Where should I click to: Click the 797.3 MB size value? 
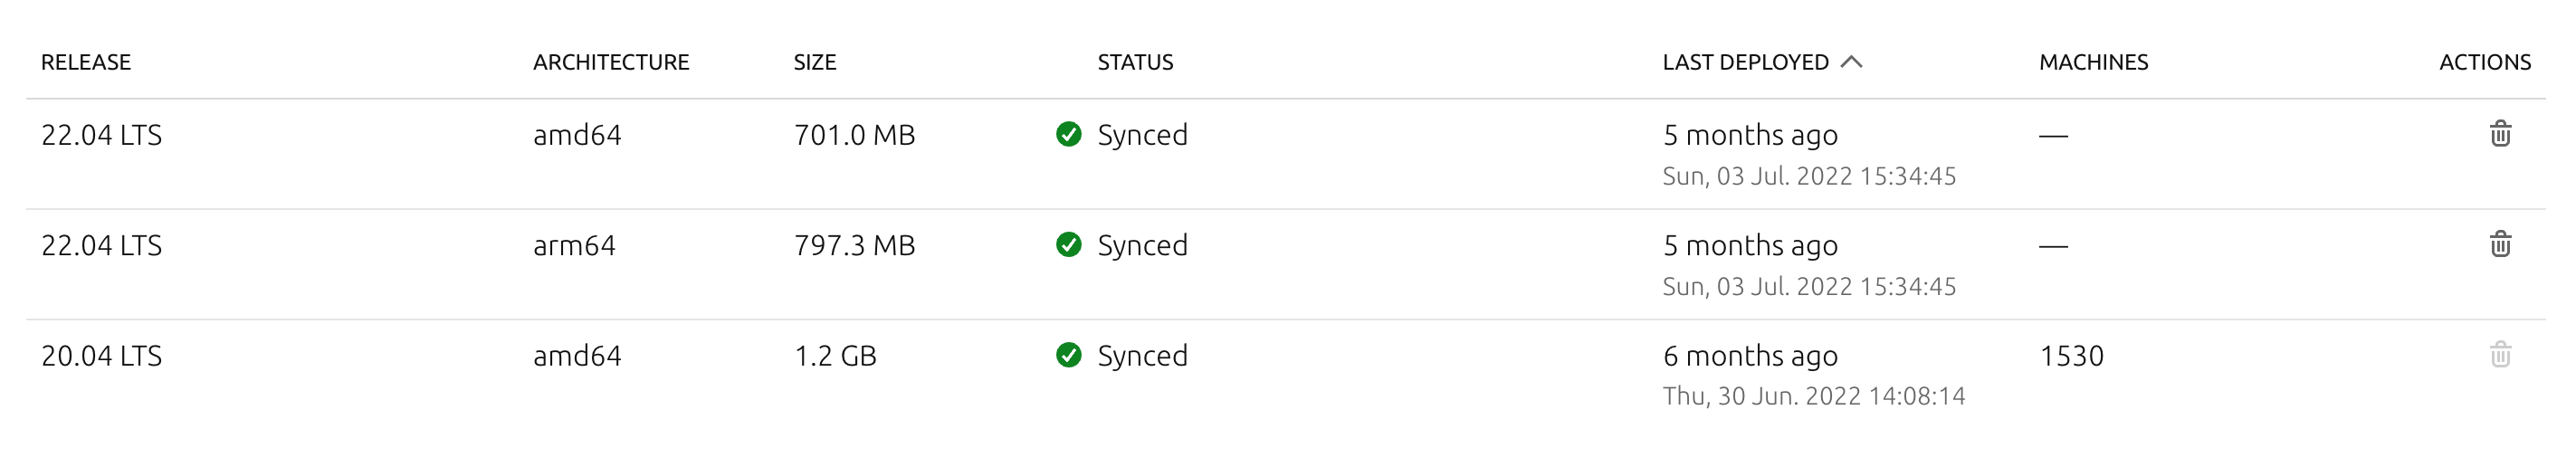tap(854, 246)
